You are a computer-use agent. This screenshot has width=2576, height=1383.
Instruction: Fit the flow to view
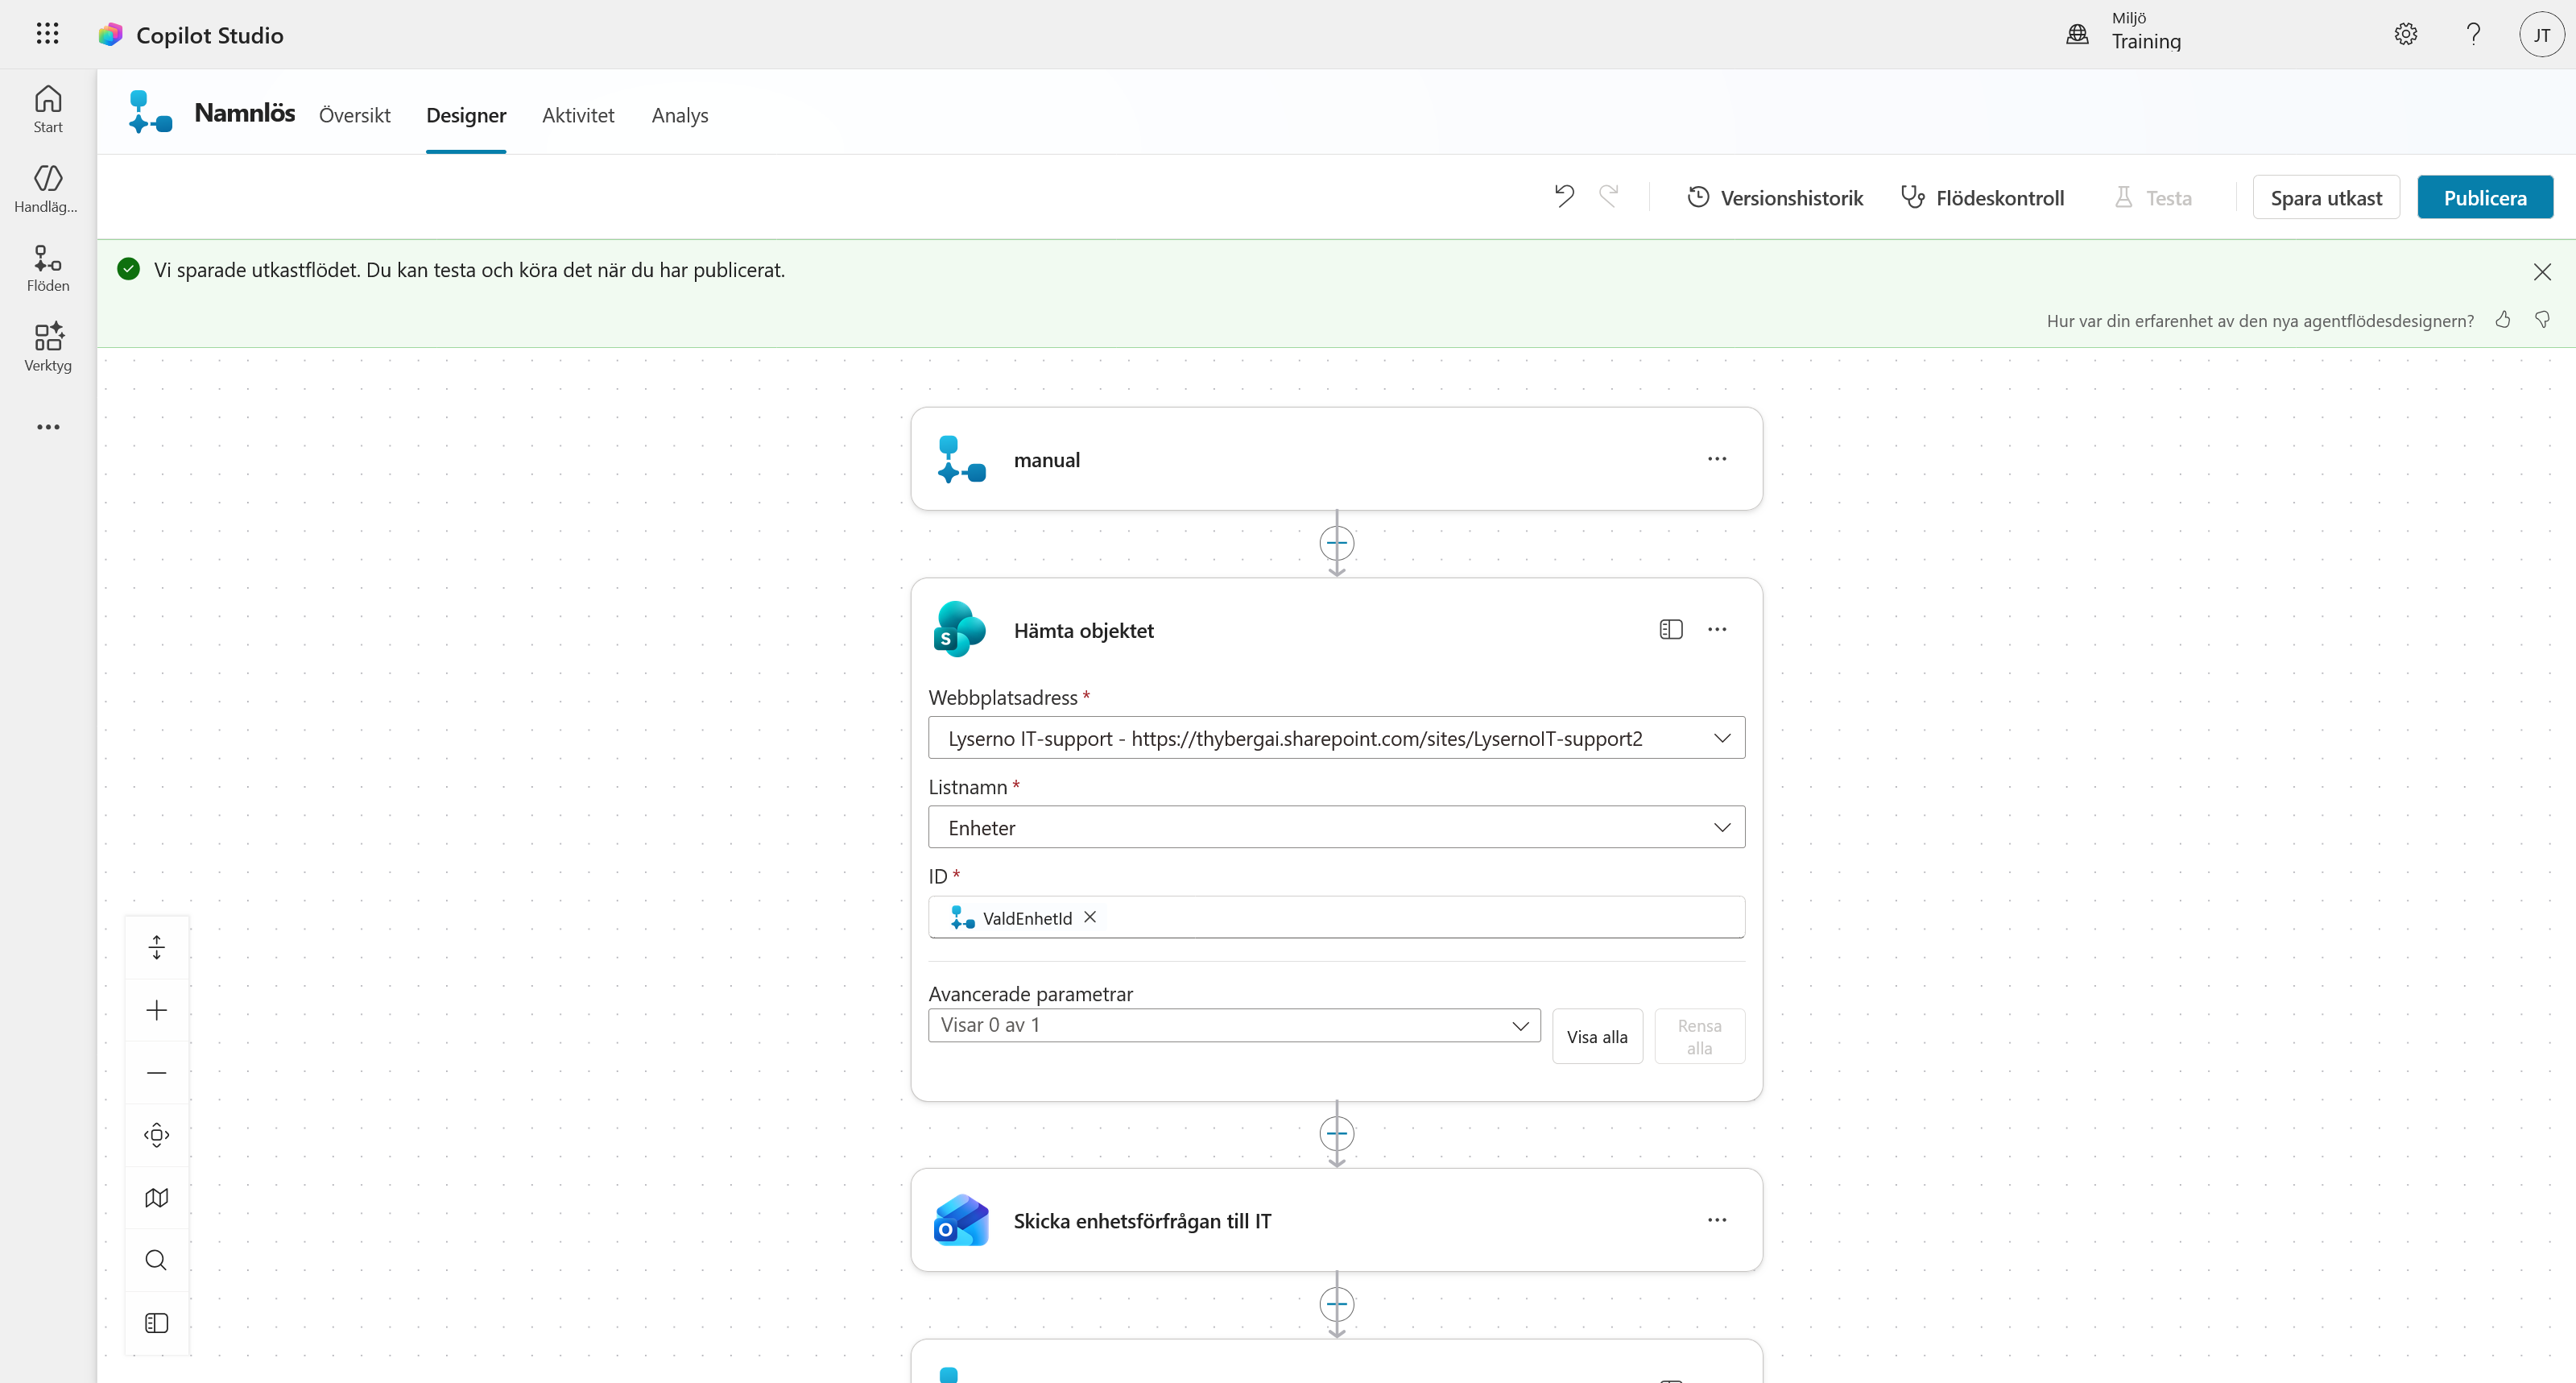157,1135
